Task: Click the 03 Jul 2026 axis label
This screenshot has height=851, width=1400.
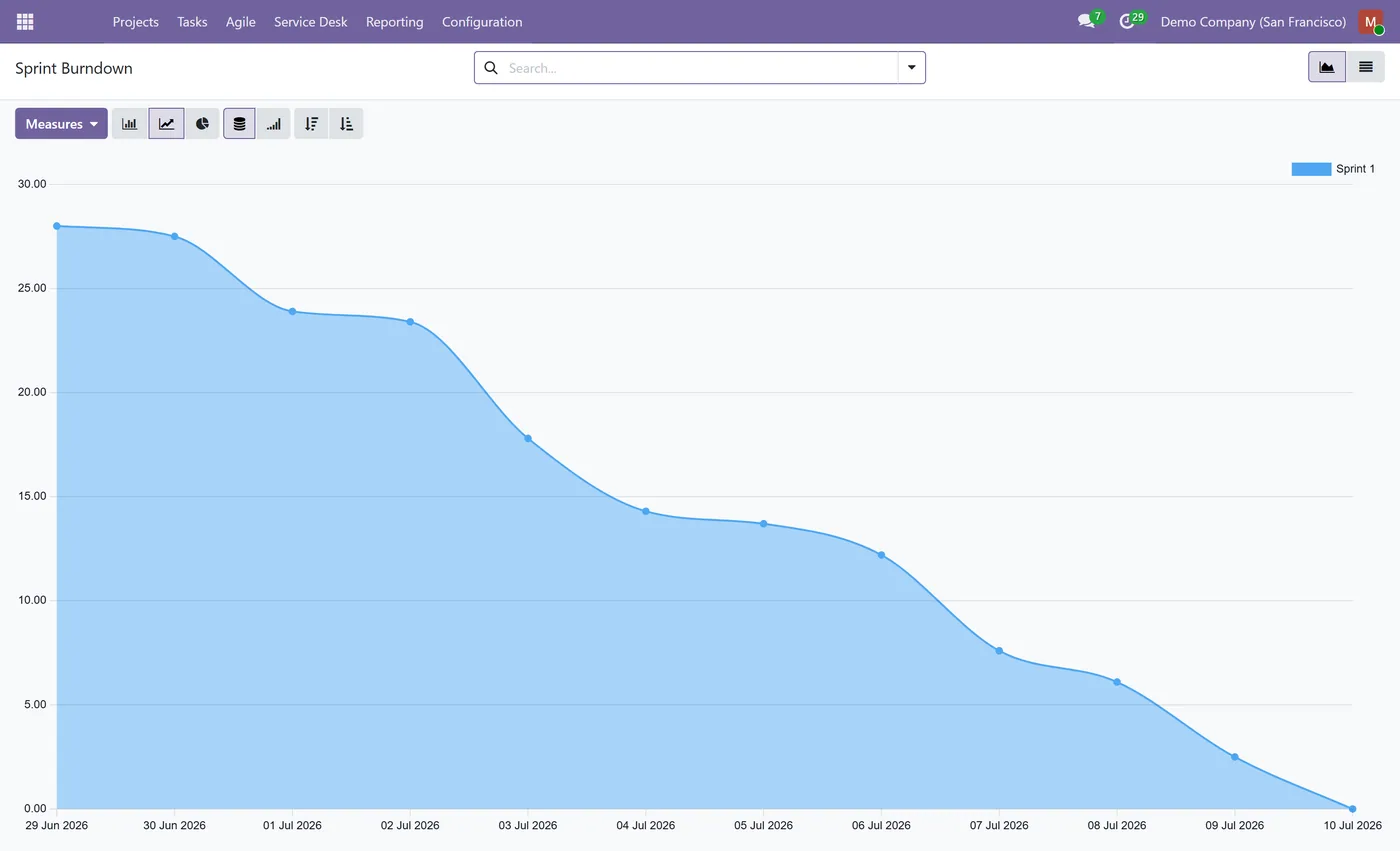Action: [x=528, y=825]
